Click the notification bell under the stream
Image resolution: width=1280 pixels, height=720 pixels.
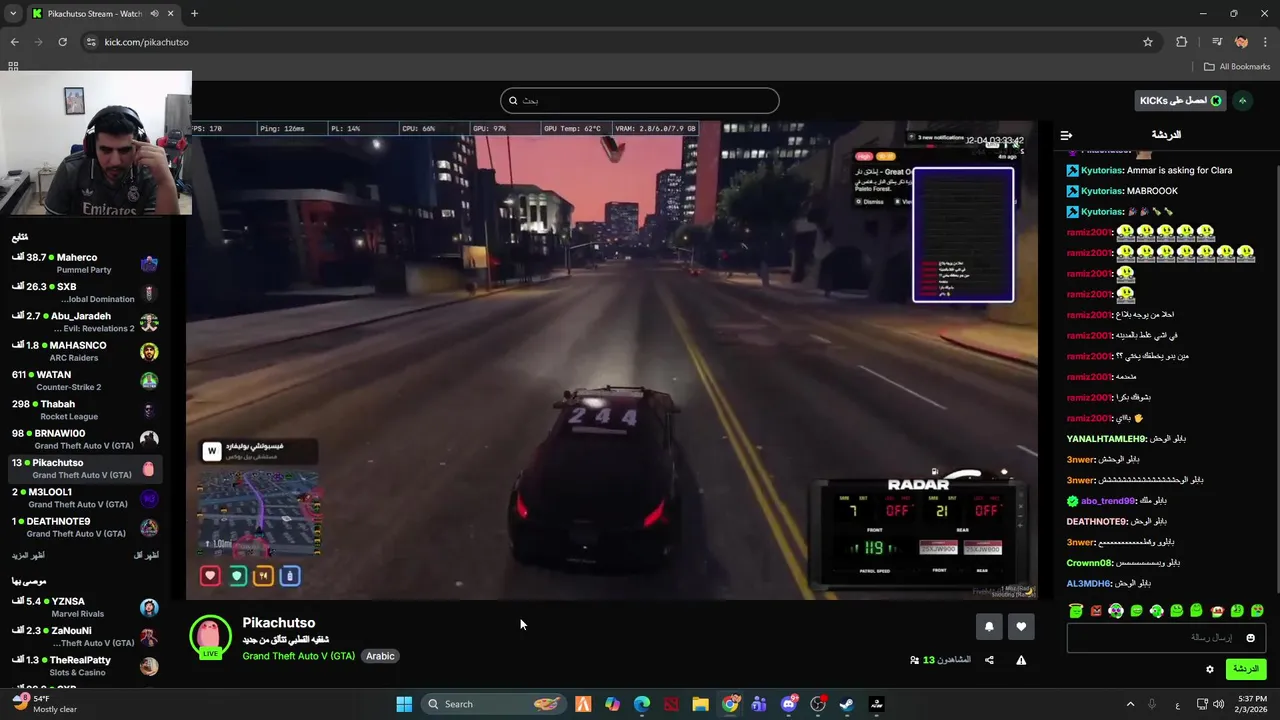pyautogui.click(x=989, y=626)
